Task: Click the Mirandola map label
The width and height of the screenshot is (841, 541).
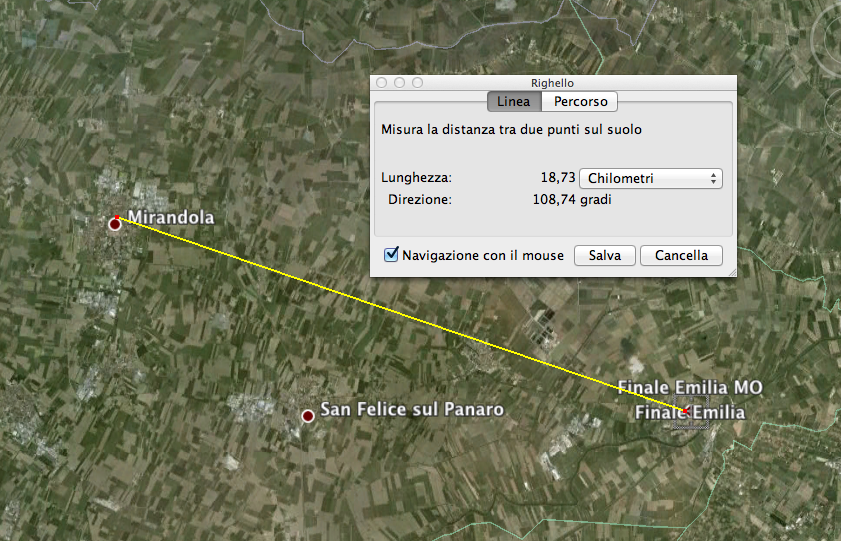Action: click(171, 217)
